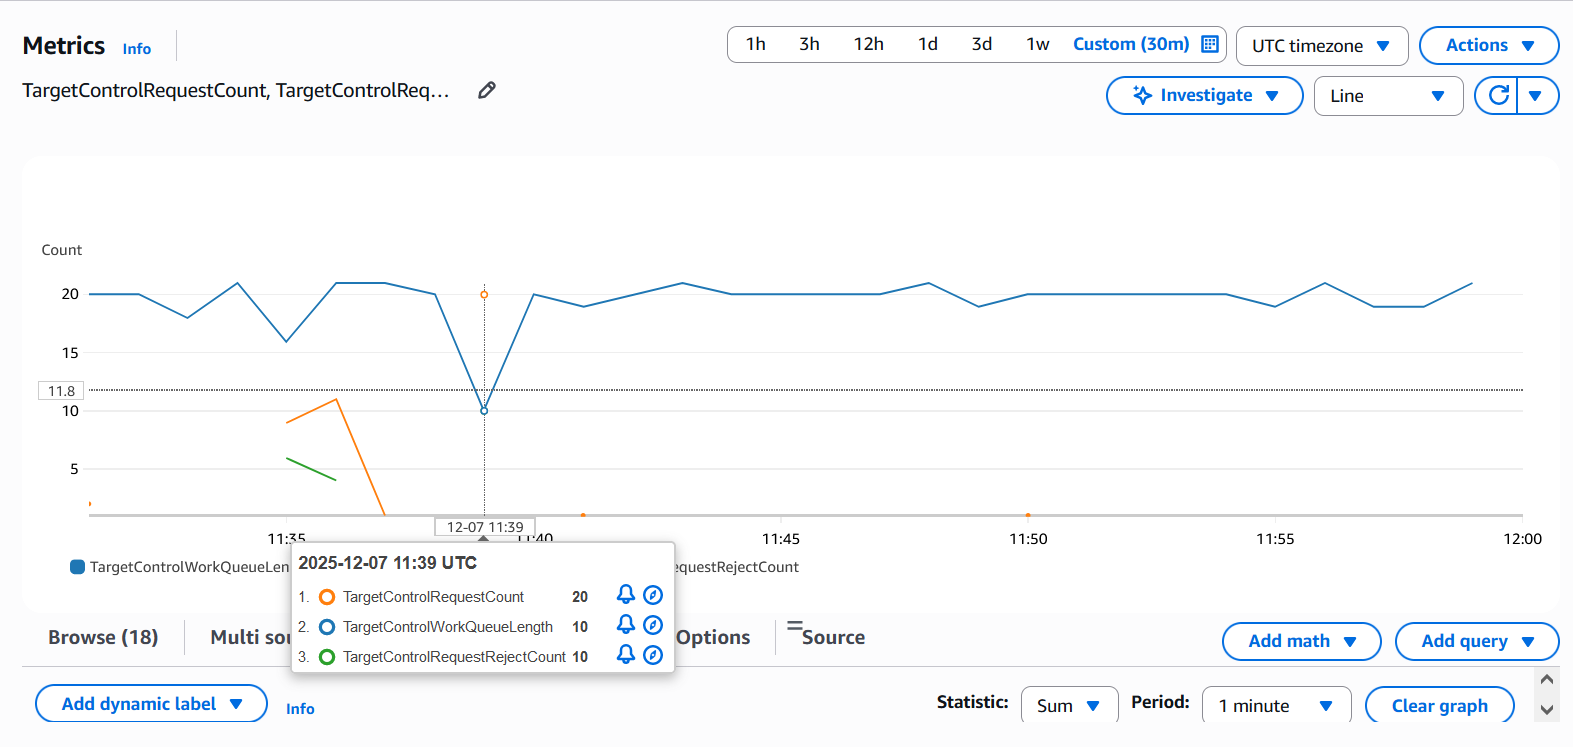Switch to the Browse (18) tab
Viewport: 1573px width, 747px height.
103,637
